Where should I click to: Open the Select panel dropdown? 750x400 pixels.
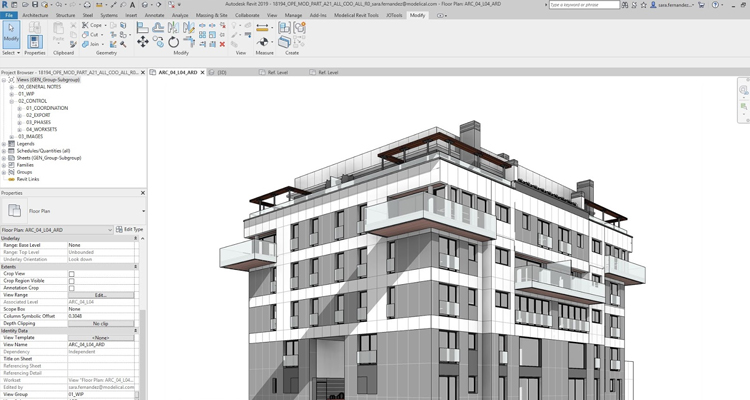11,53
